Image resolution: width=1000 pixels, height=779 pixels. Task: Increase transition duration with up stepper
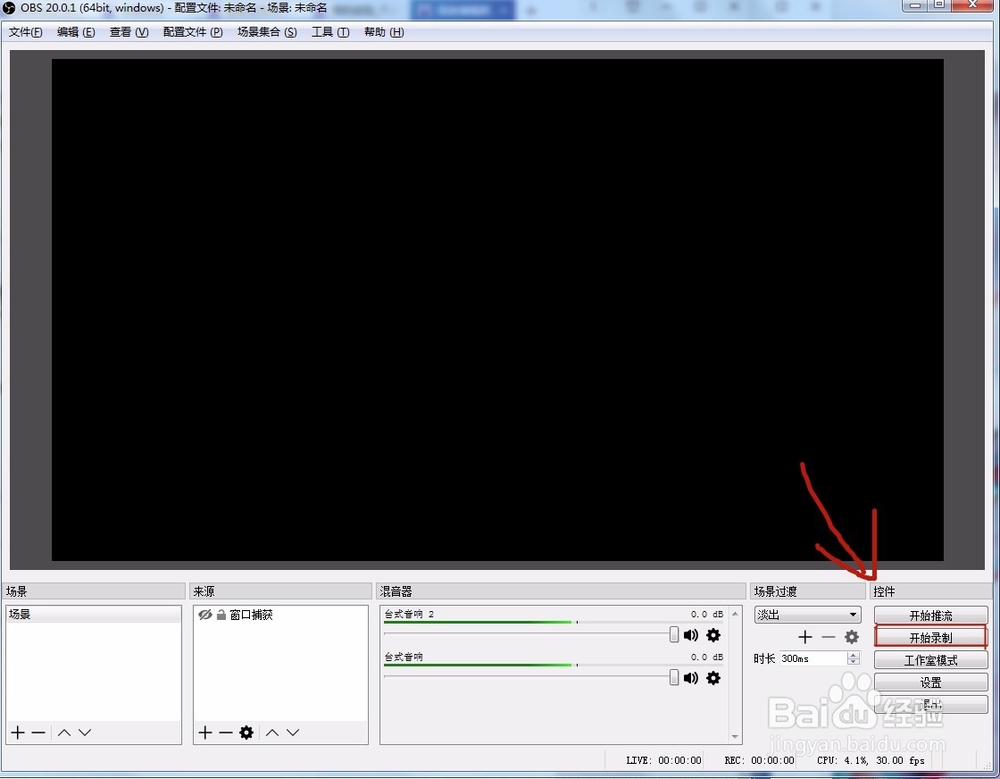coord(853,655)
